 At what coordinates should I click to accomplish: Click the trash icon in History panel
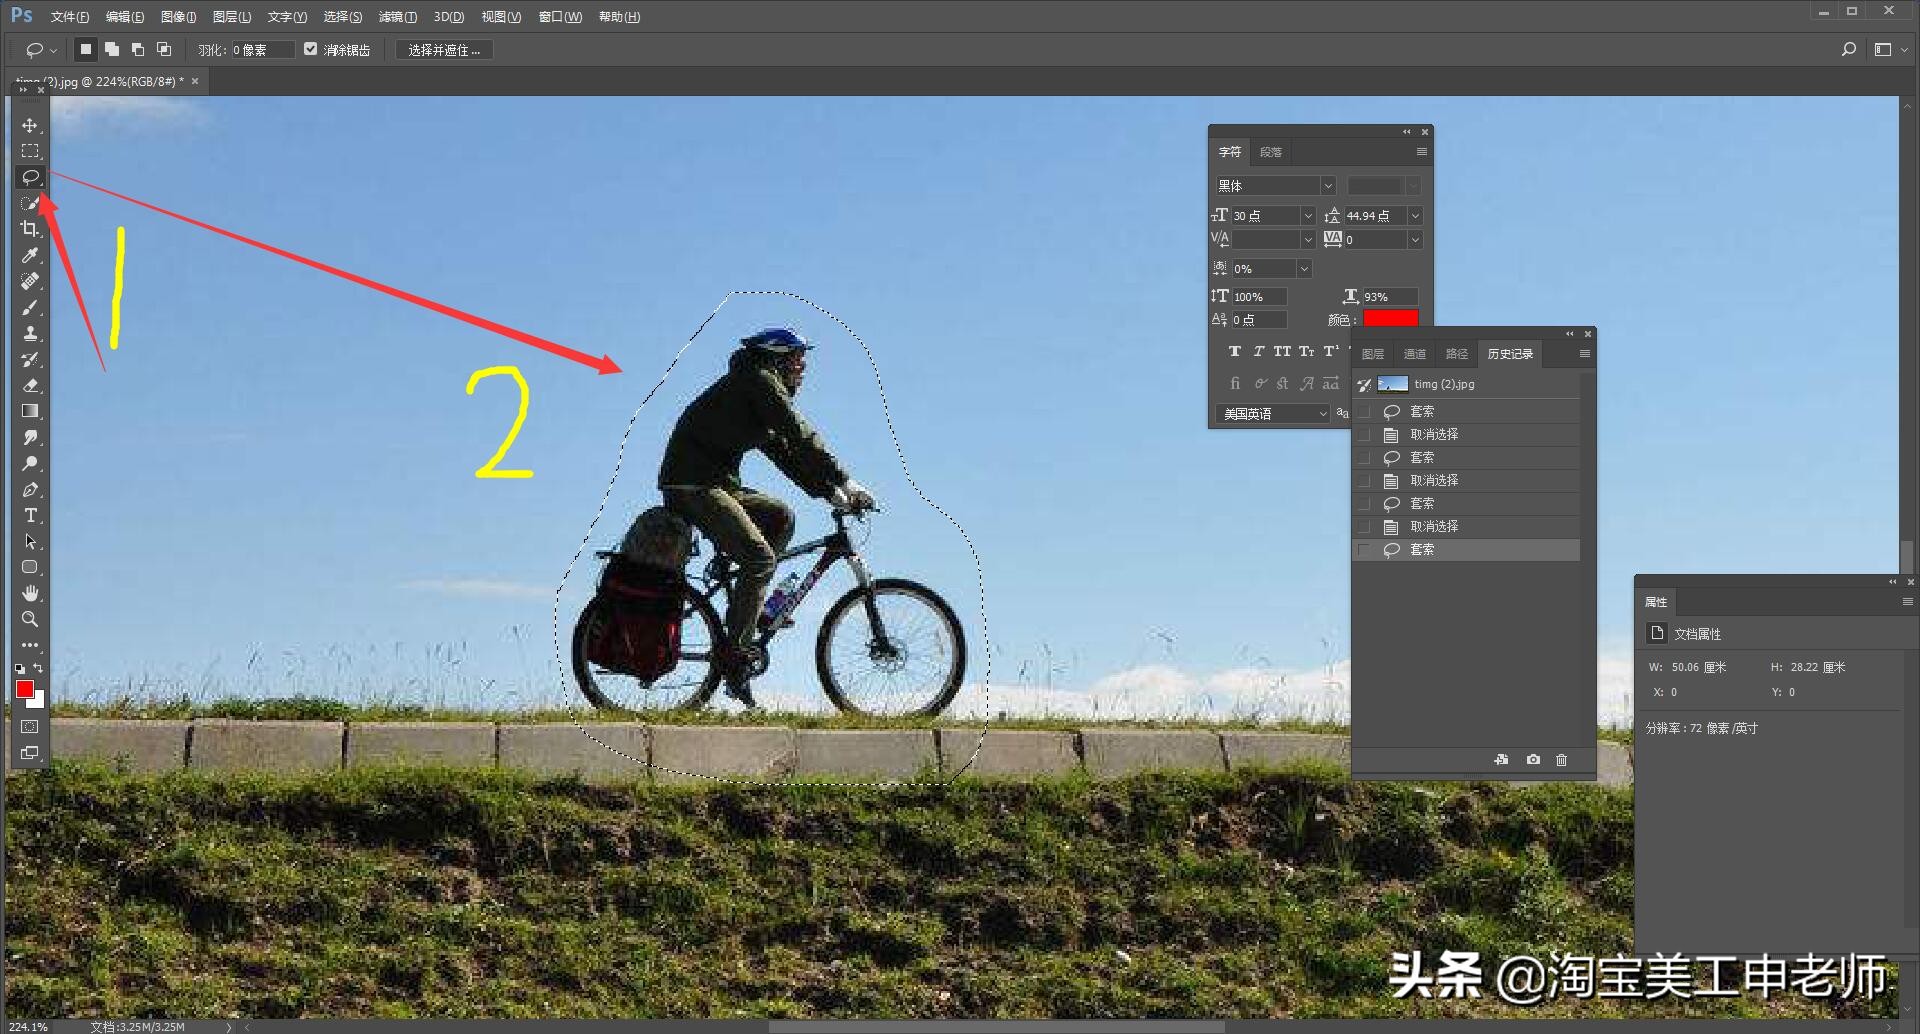(x=1561, y=760)
